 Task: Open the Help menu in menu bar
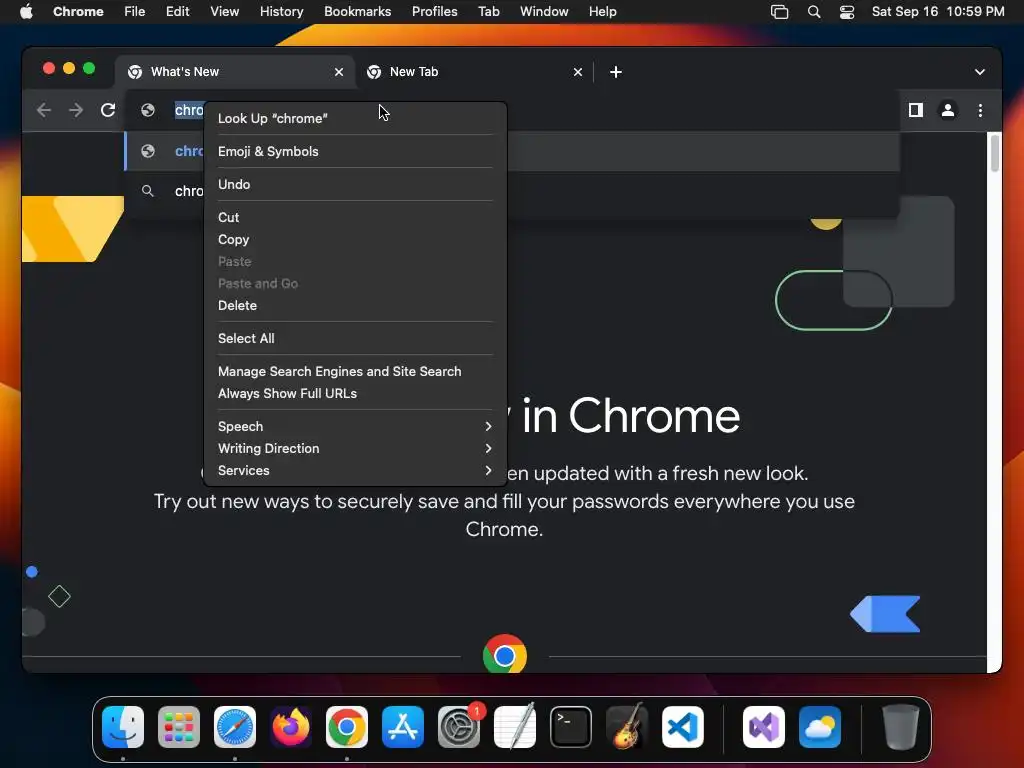603,12
